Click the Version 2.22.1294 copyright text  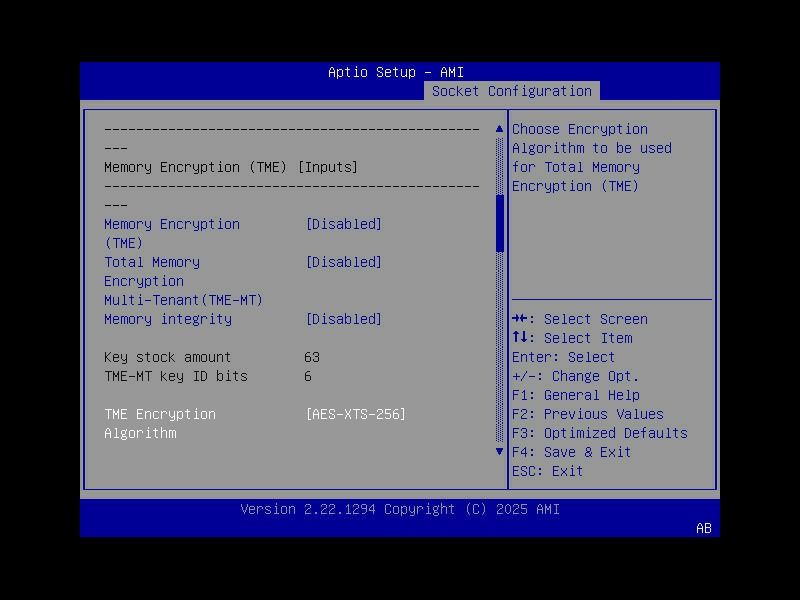pos(399,509)
